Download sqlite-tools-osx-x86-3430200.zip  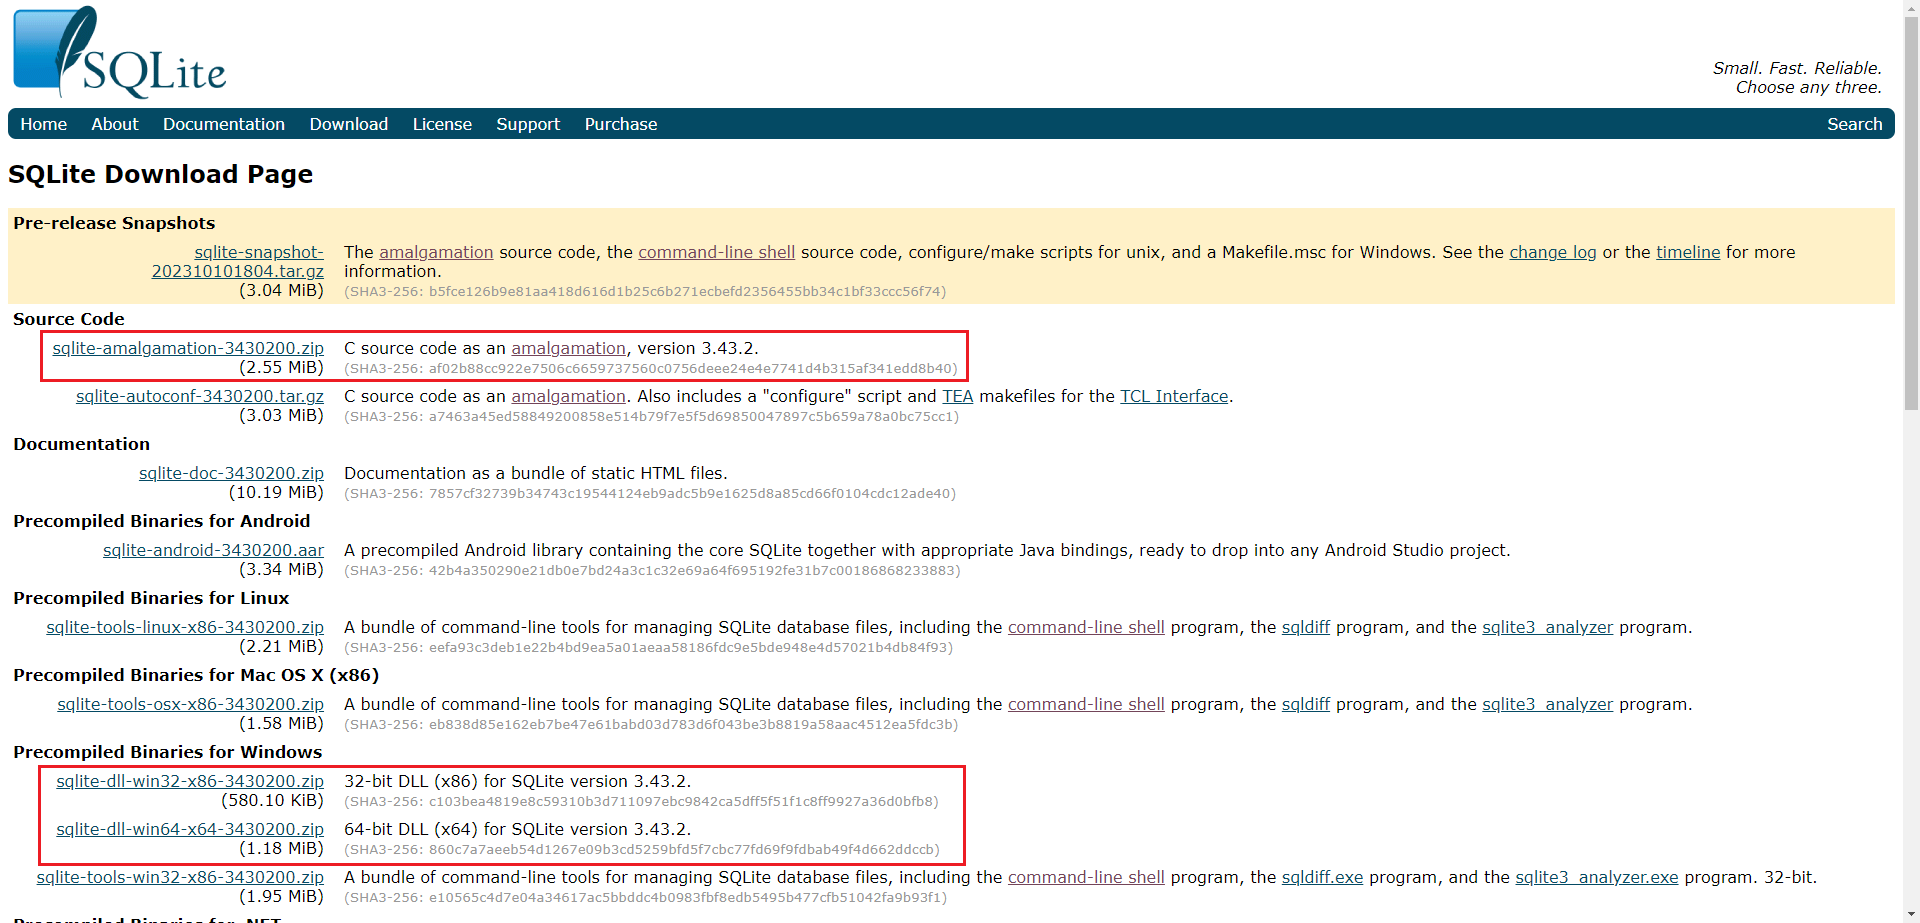tap(190, 704)
